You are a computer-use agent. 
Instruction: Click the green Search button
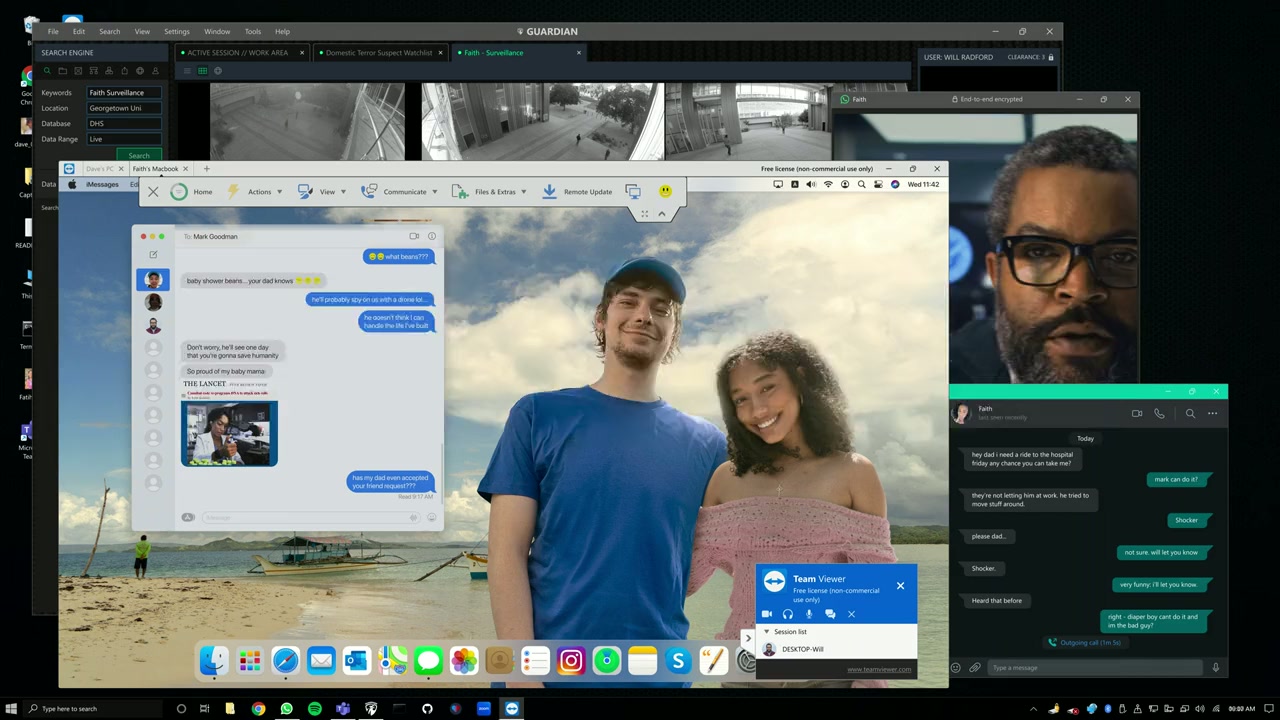pyautogui.click(x=139, y=155)
